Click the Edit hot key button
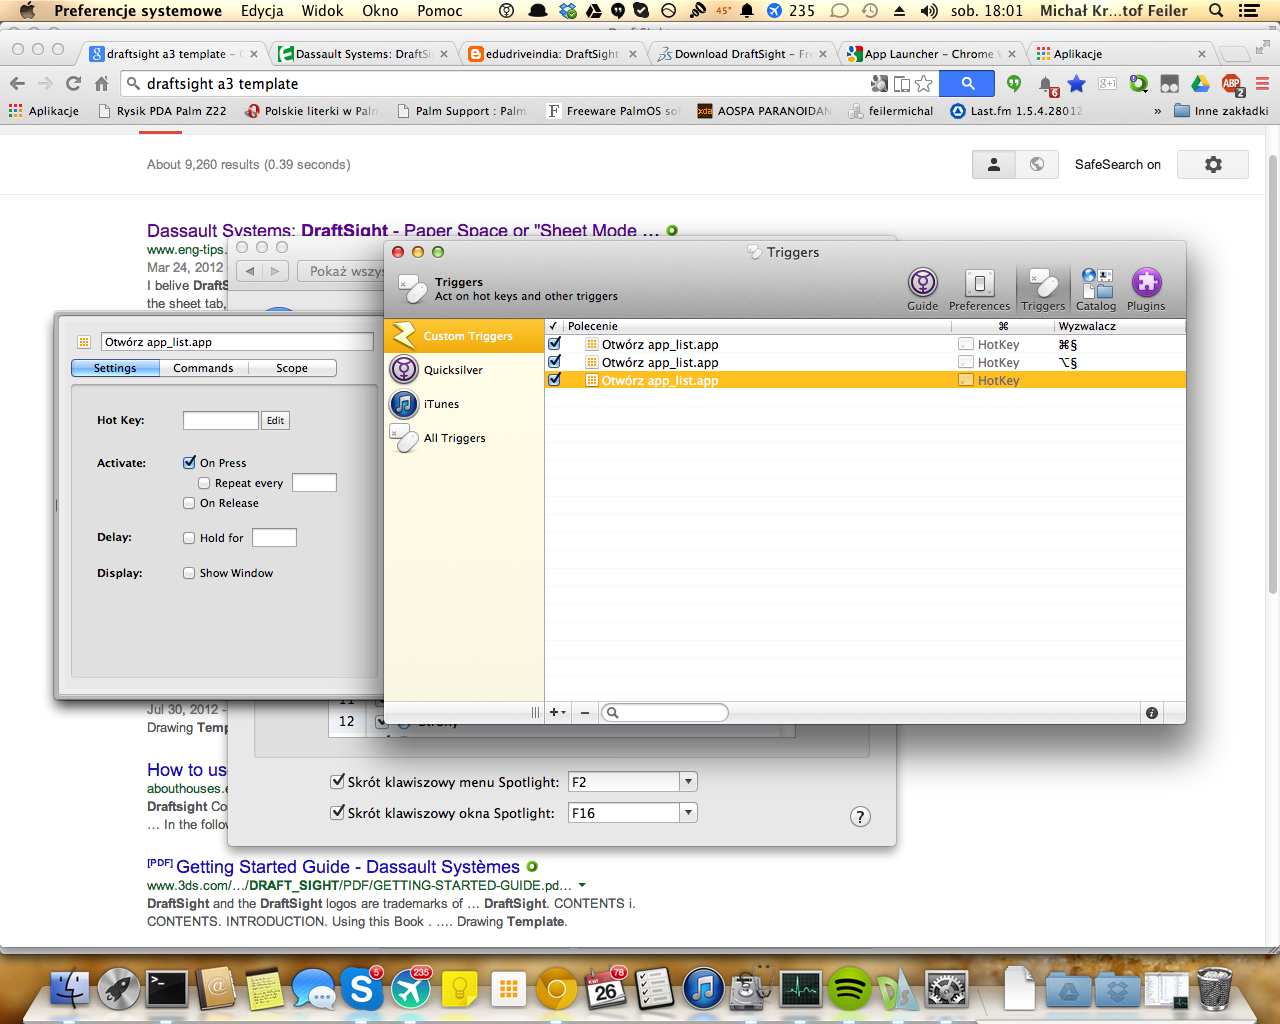The image size is (1280, 1024). click(x=276, y=421)
